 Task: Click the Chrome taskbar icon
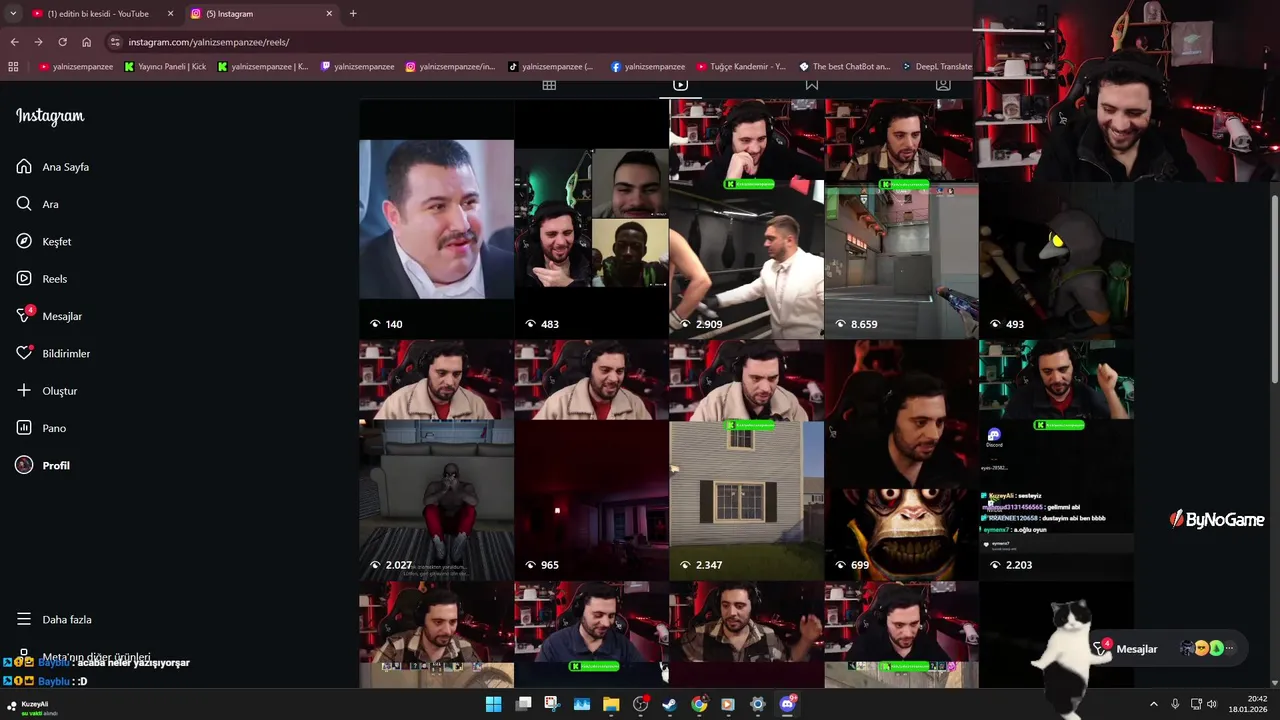(x=699, y=704)
